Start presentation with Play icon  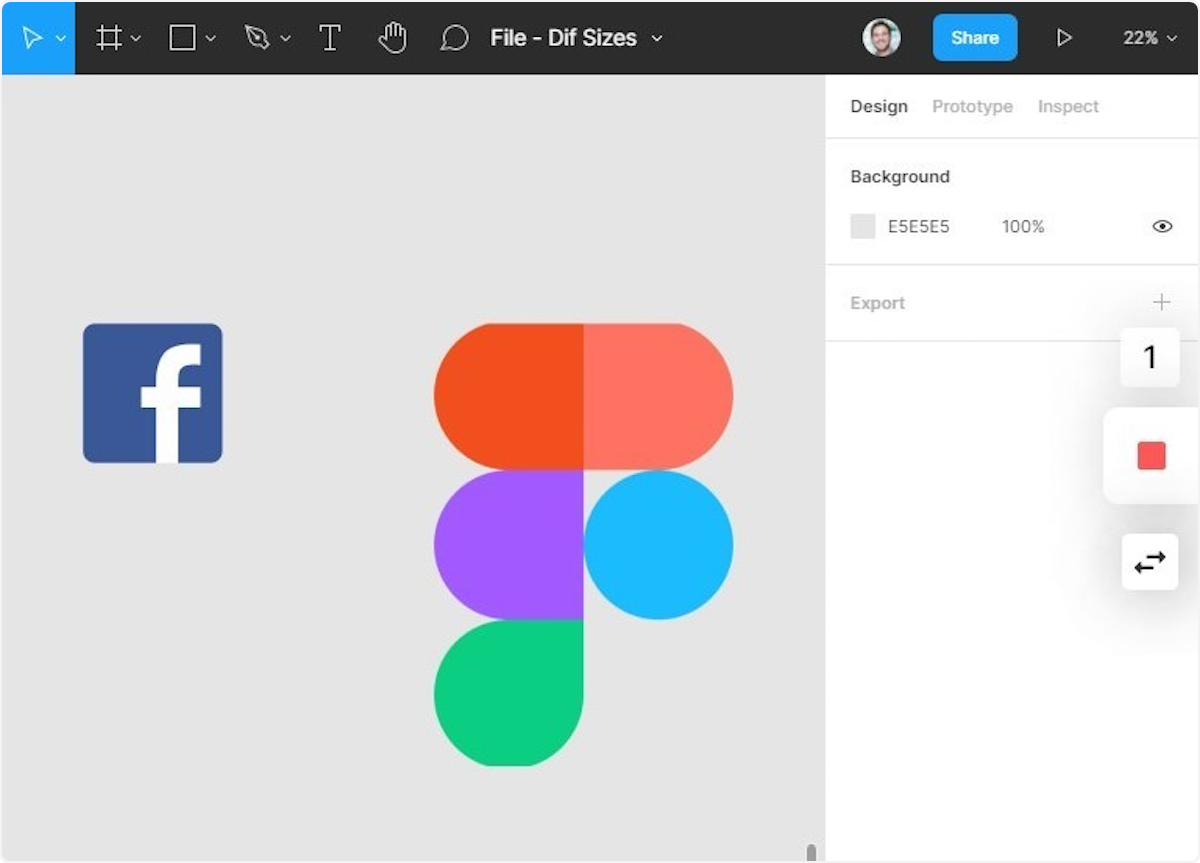coord(1064,38)
